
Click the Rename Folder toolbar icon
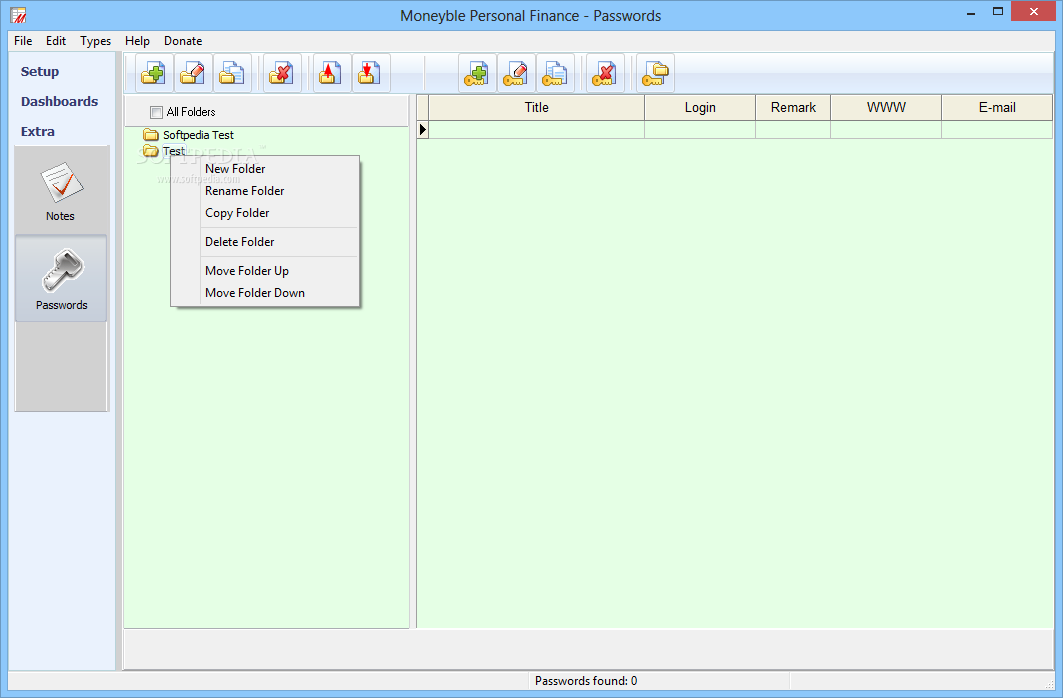click(x=193, y=73)
